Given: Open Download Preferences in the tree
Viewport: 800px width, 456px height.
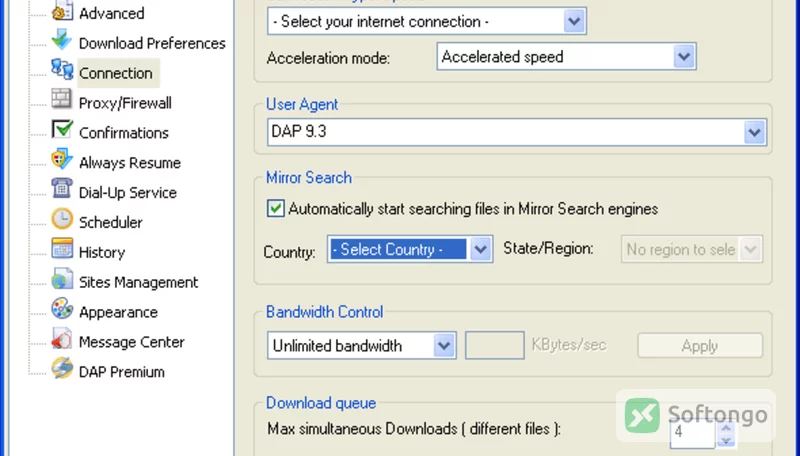Looking at the screenshot, I should tap(152, 43).
